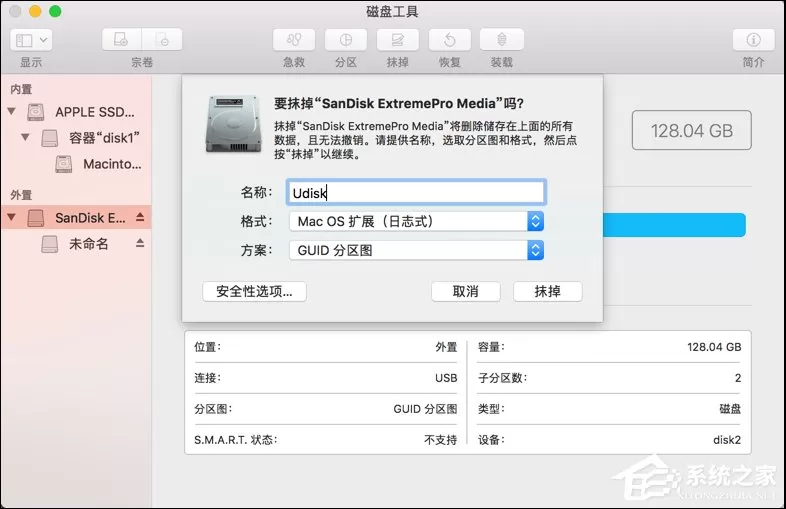Collapse the SanDisk external disk tree

point(12,217)
